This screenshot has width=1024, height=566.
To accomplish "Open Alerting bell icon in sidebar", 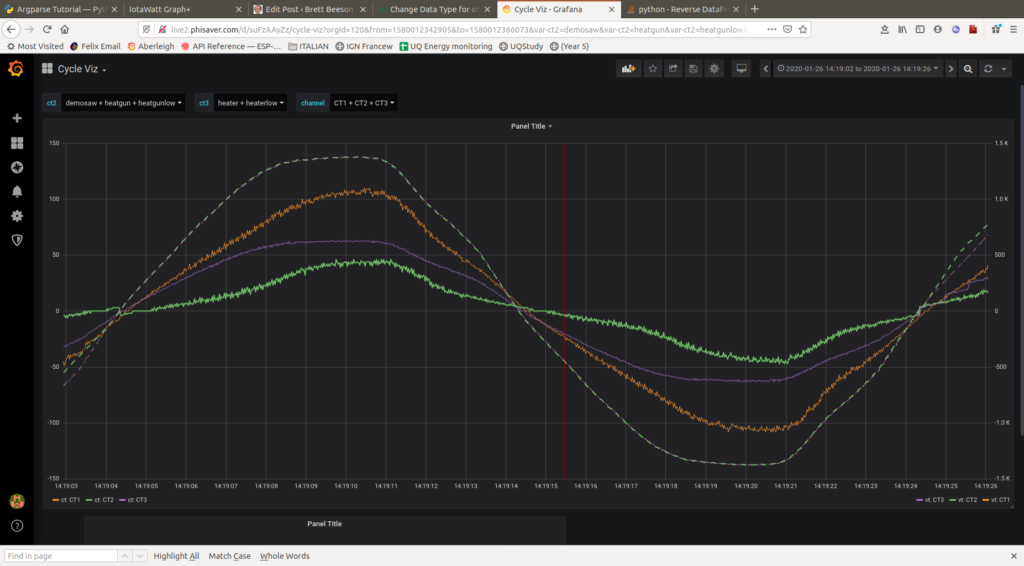I will point(17,191).
